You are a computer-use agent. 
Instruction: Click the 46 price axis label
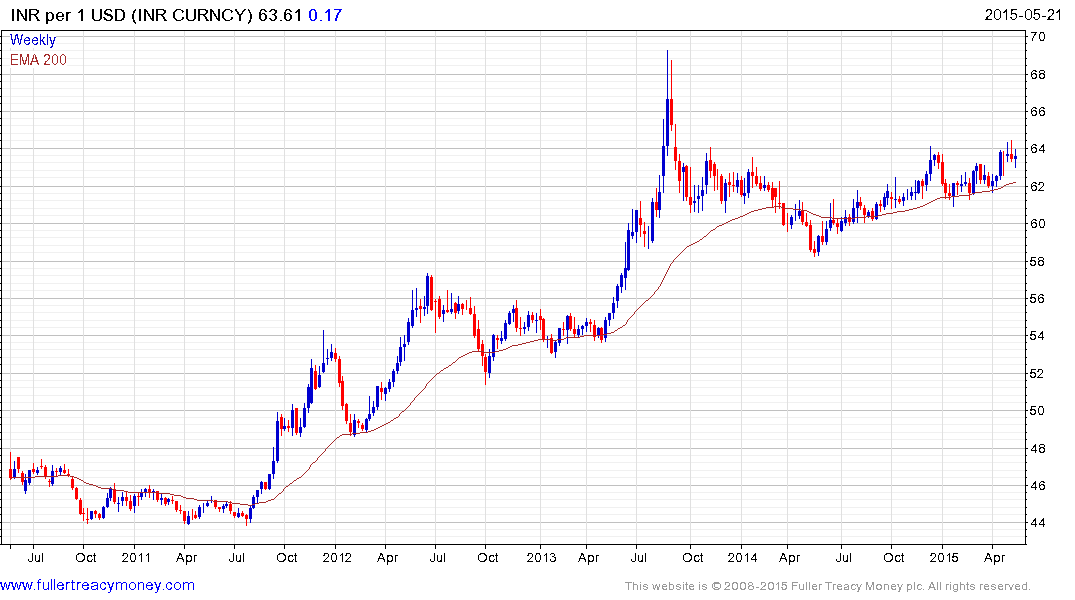[1038, 485]
